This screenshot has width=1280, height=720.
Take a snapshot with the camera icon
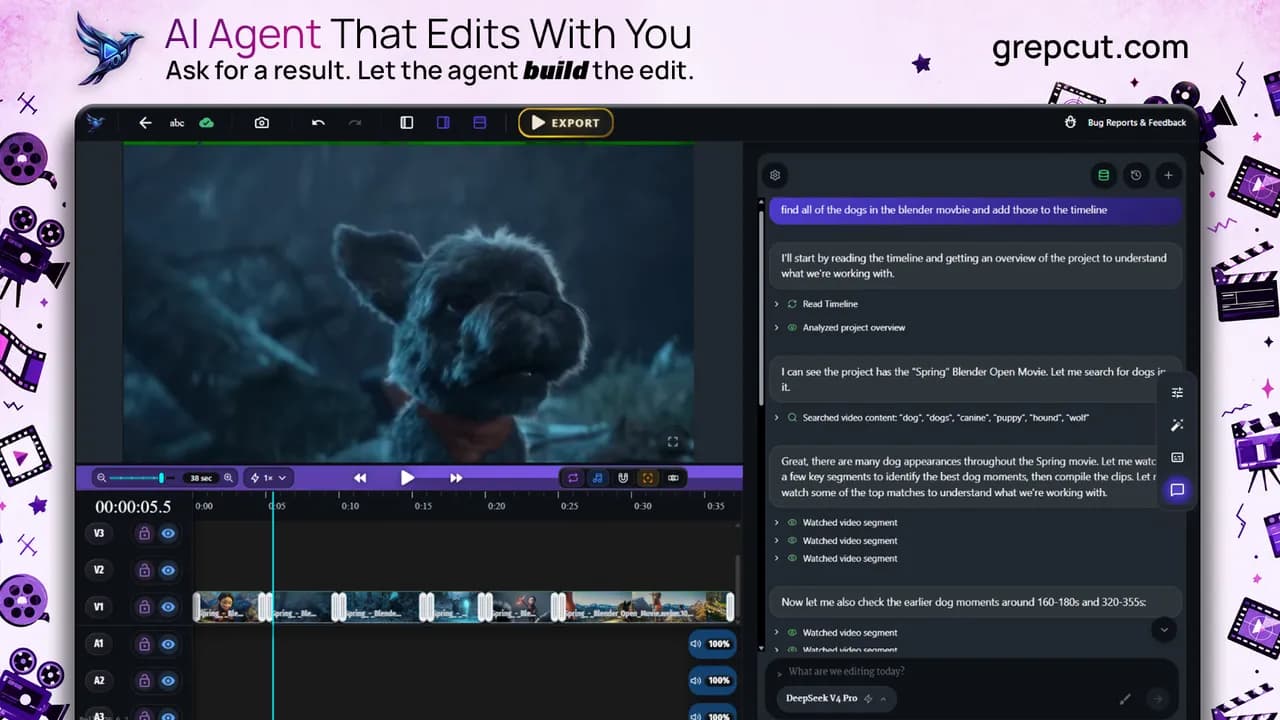[x=262, y=123]
